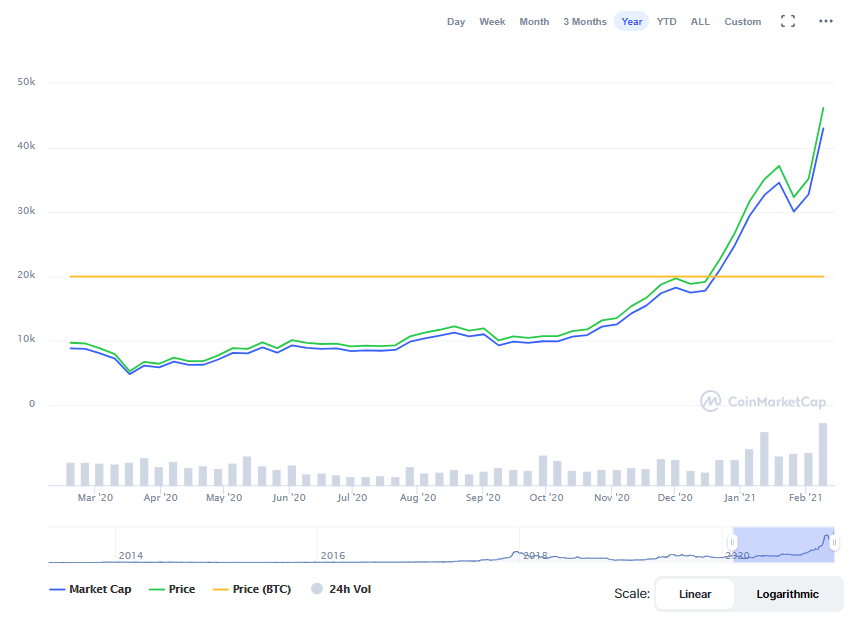853x620 pixels.
Task: Click the 2016 marker in navigator
Action: (x=332, y=555)
